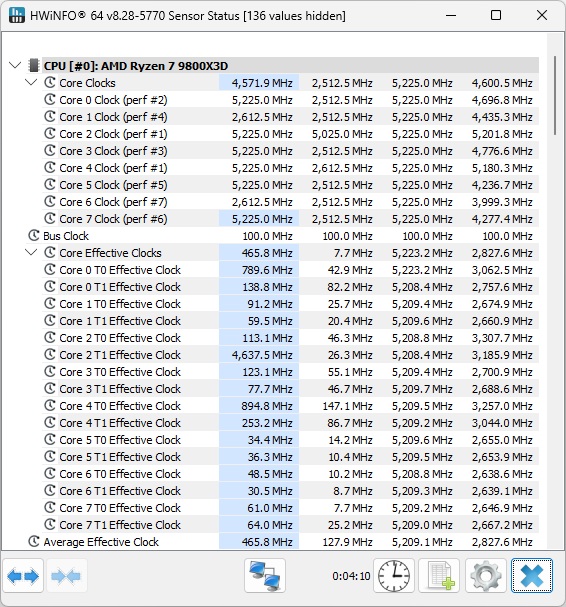Viewport: 566px width, 607px height.
Task: Click clock icon beside Core 3 T0 Effective Clock
Action: tap(50, 372)
